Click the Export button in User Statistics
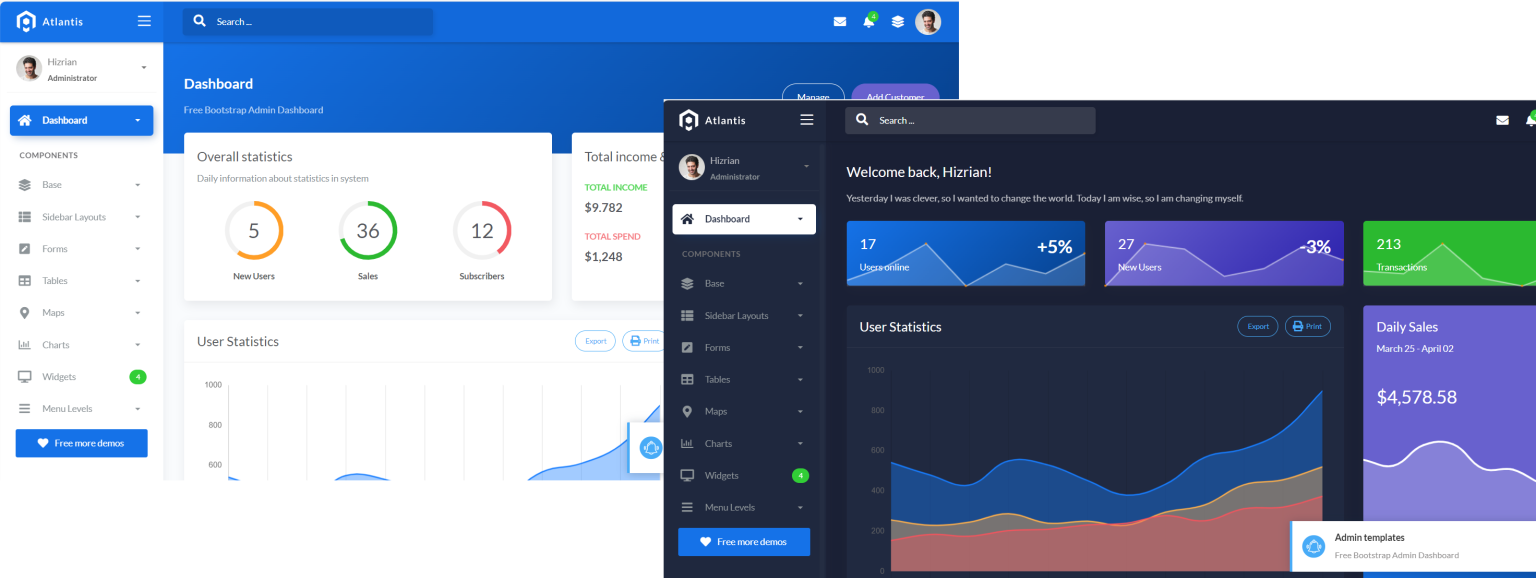1536x578 pixels. click(595, 340)
